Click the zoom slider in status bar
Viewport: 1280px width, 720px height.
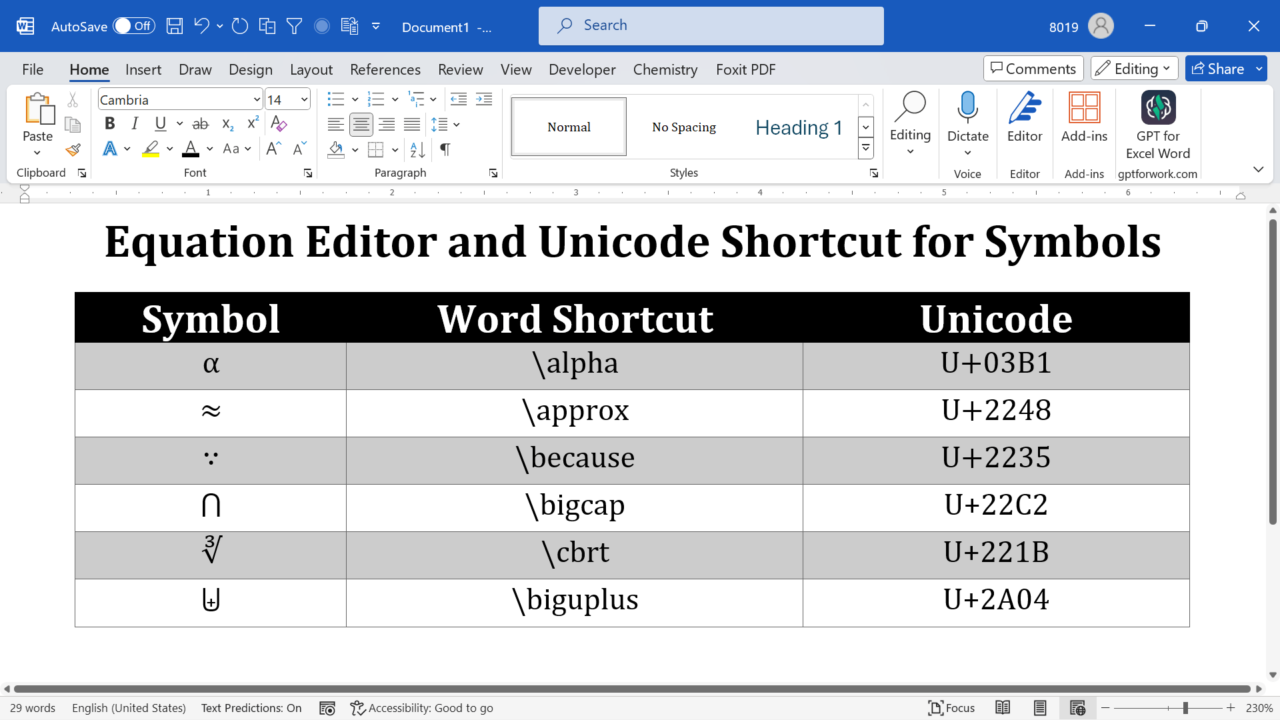(x=1185, y=708)
